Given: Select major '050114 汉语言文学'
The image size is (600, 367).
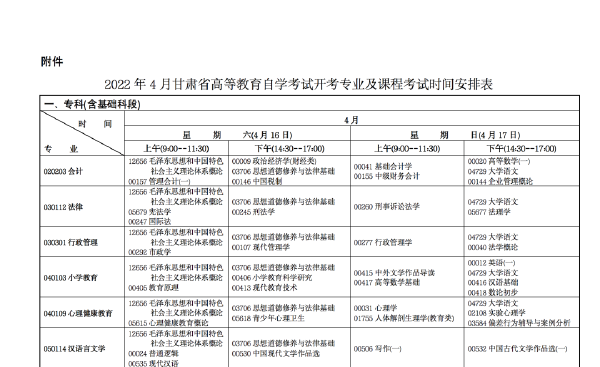Looking at the screenshot, I should coord(74,349).
